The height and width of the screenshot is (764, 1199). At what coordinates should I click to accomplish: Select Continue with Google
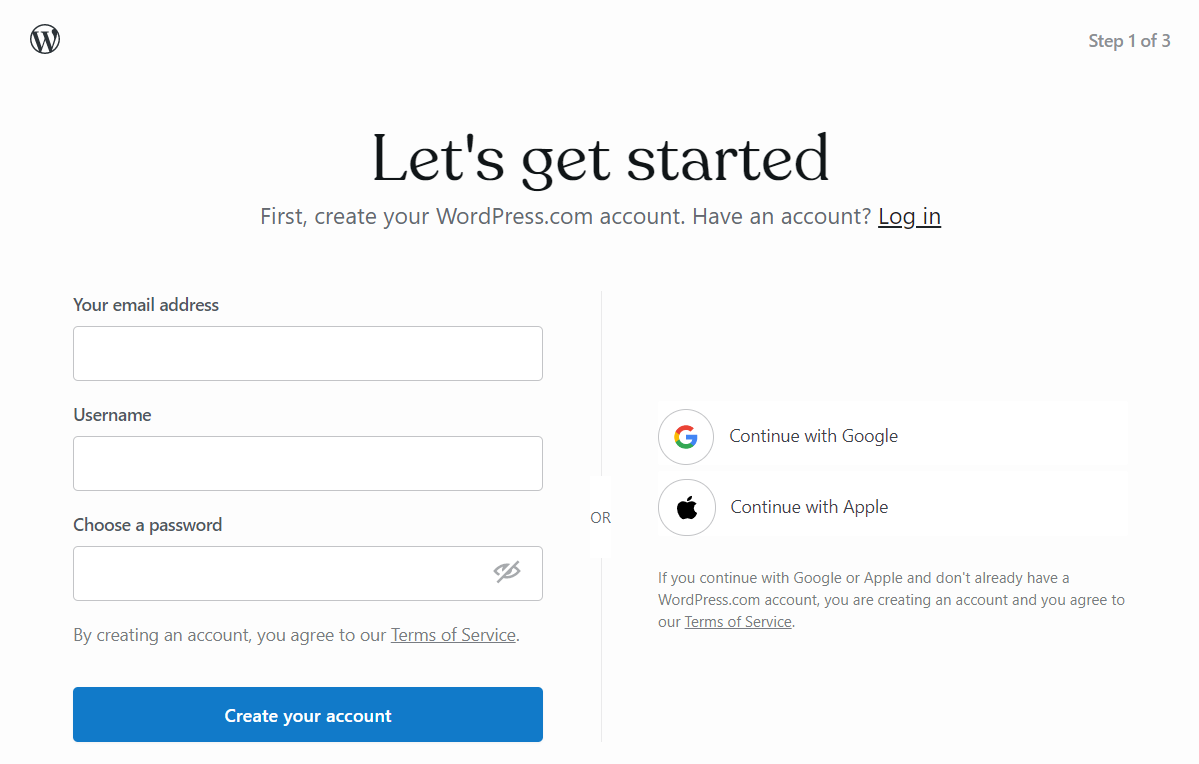pos(813,436)
